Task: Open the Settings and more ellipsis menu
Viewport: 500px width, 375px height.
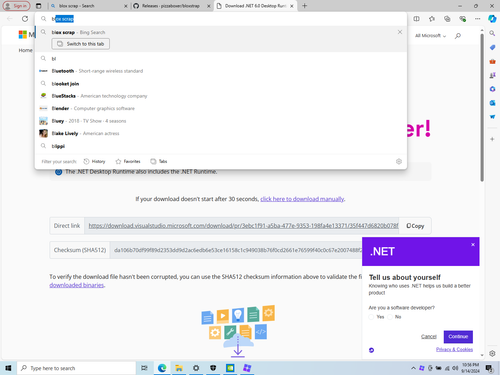Action: [478, 19]
